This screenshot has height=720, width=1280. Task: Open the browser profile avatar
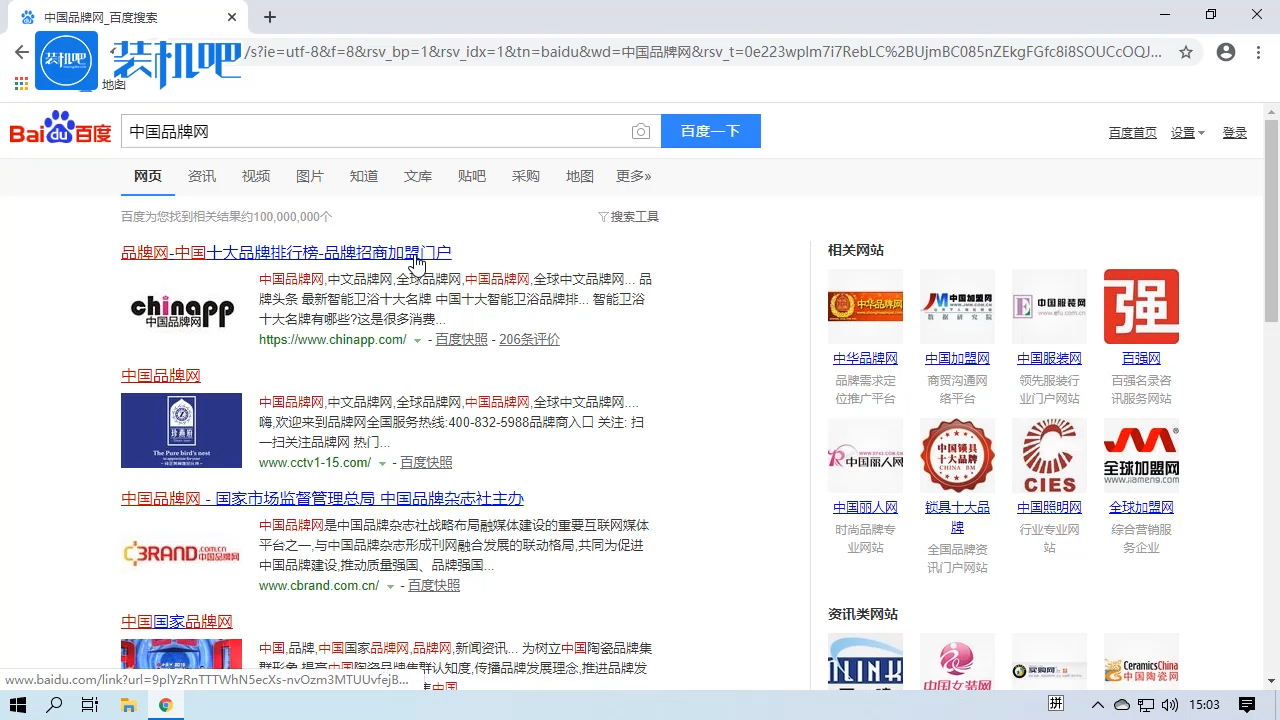coord(1226,52)
